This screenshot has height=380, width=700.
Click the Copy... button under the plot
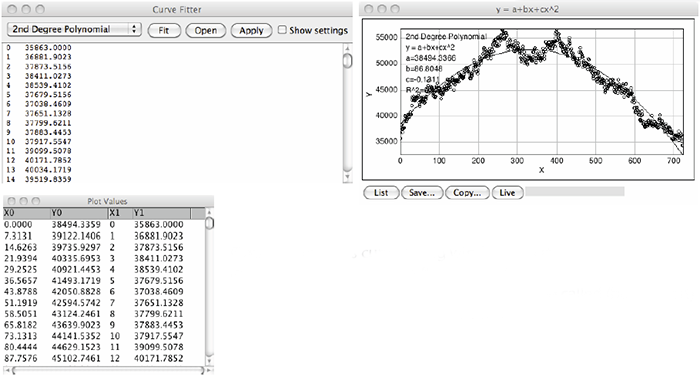coord(467,193)
